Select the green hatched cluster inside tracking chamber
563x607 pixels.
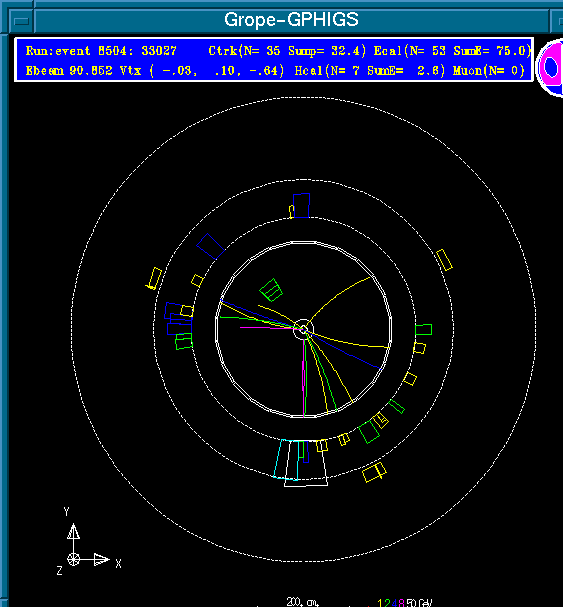click(x=271, y=290)
